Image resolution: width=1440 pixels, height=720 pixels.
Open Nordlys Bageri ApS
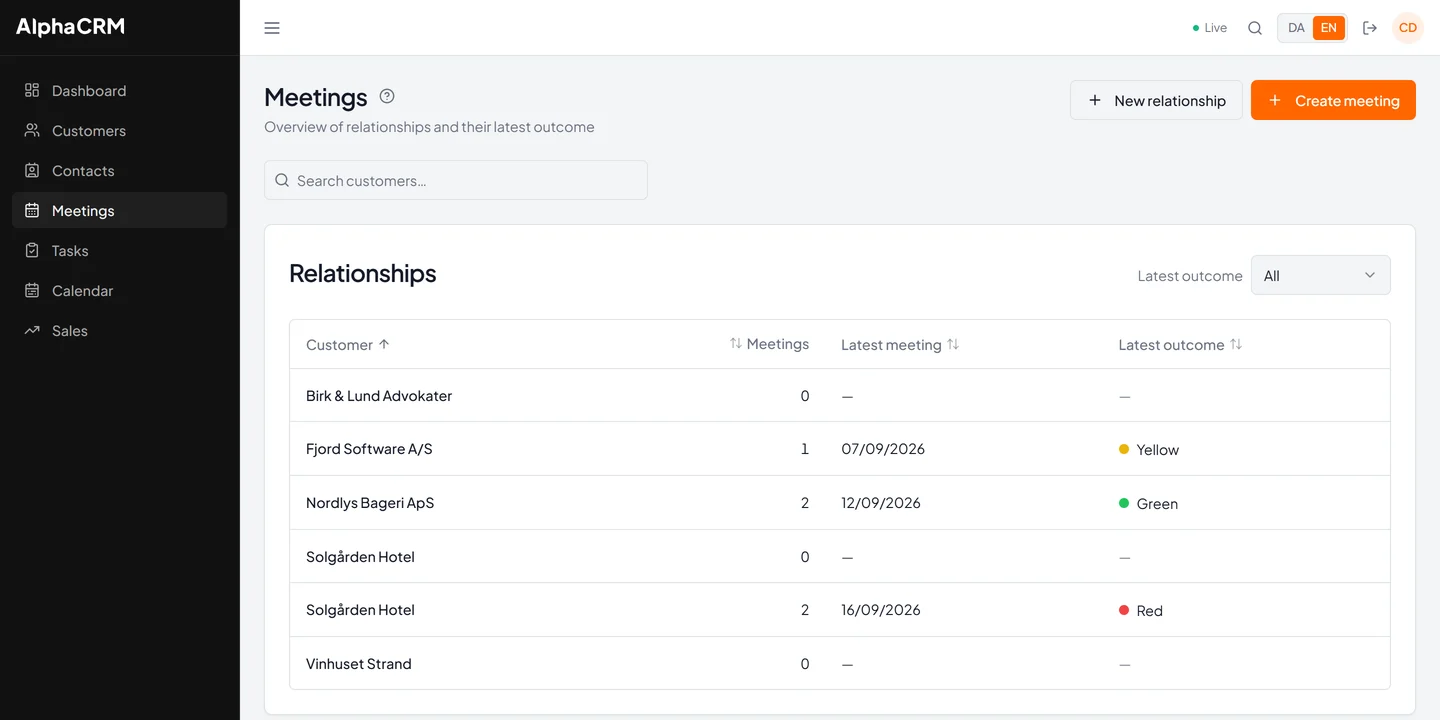(370, 503)
